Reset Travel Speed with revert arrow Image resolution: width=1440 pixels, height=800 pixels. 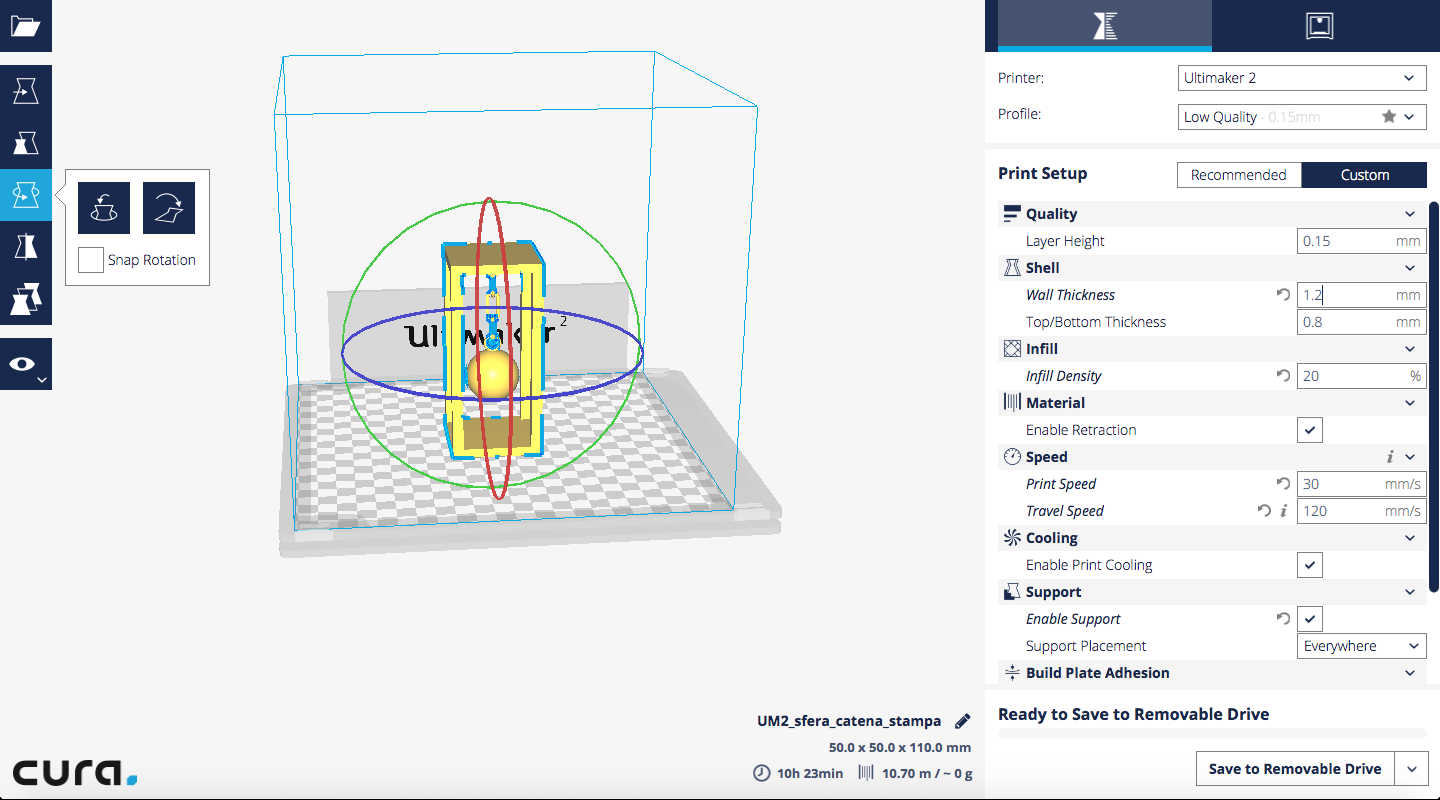point(1264,511)
